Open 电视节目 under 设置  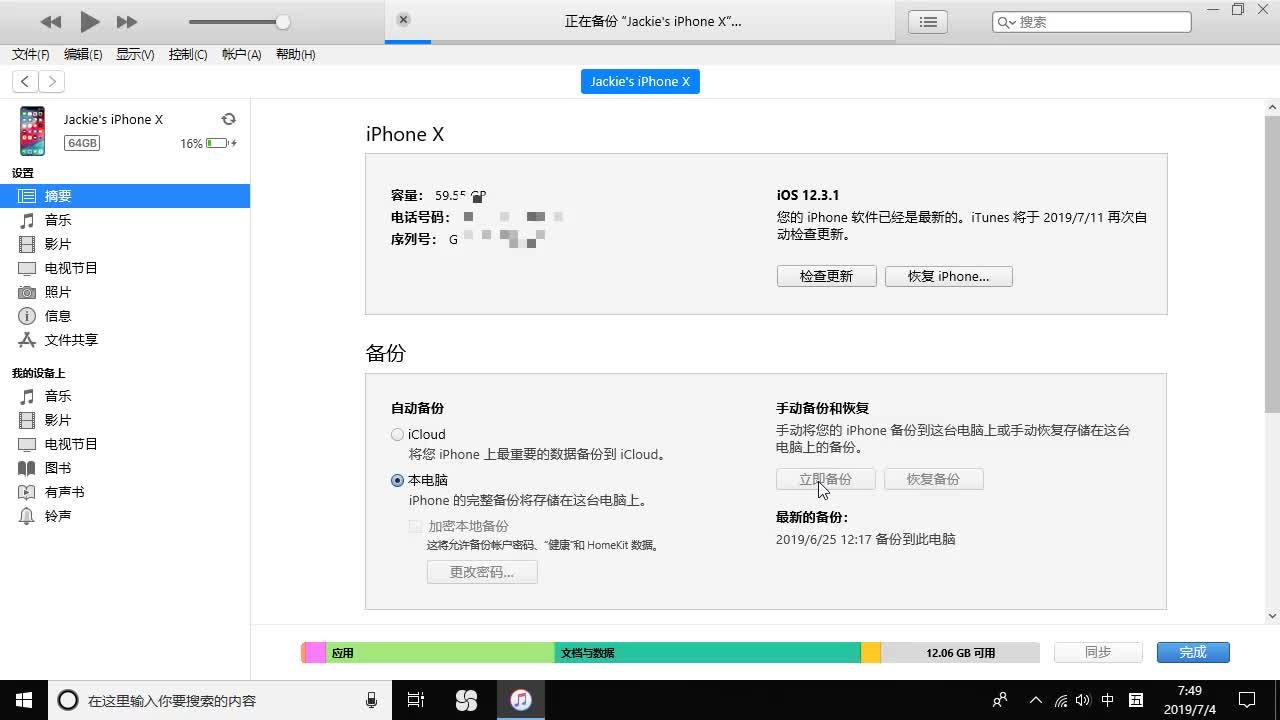(125, 268)
